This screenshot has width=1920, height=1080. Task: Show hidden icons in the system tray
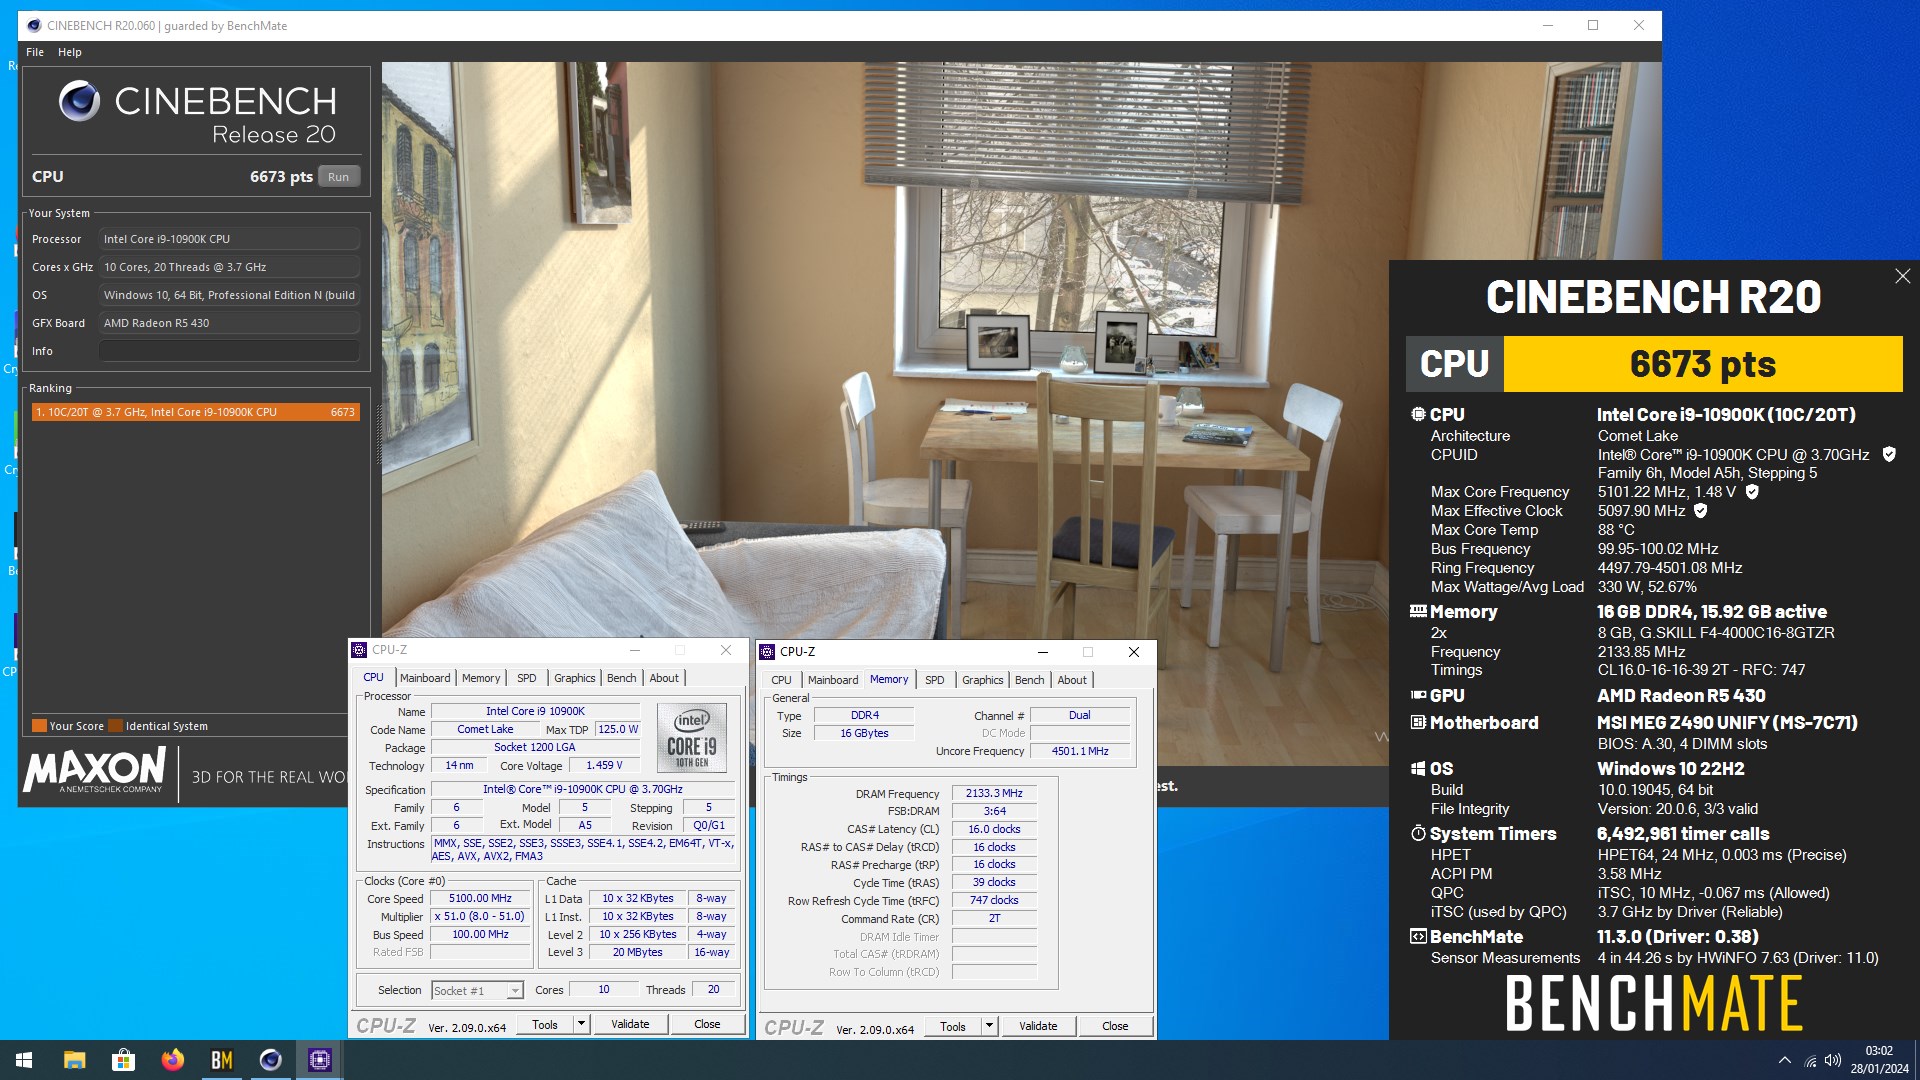click(x=1784, y=1061)
